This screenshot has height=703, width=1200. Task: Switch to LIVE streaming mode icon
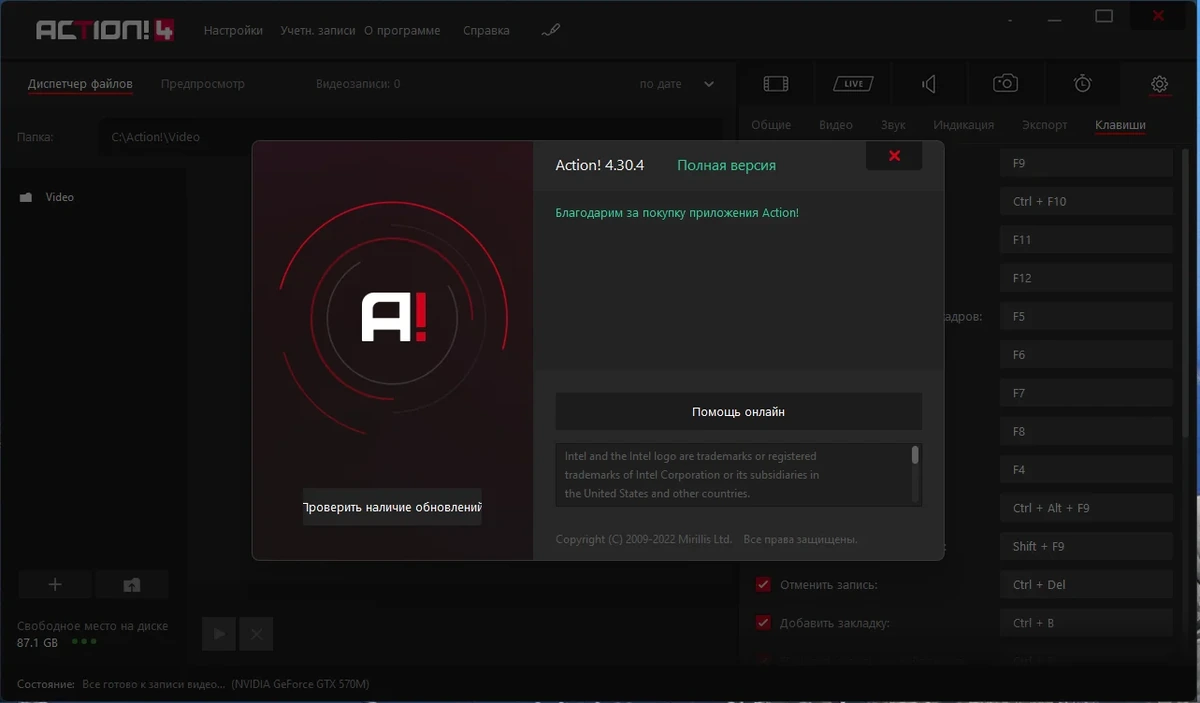click(x=853, y=84)
